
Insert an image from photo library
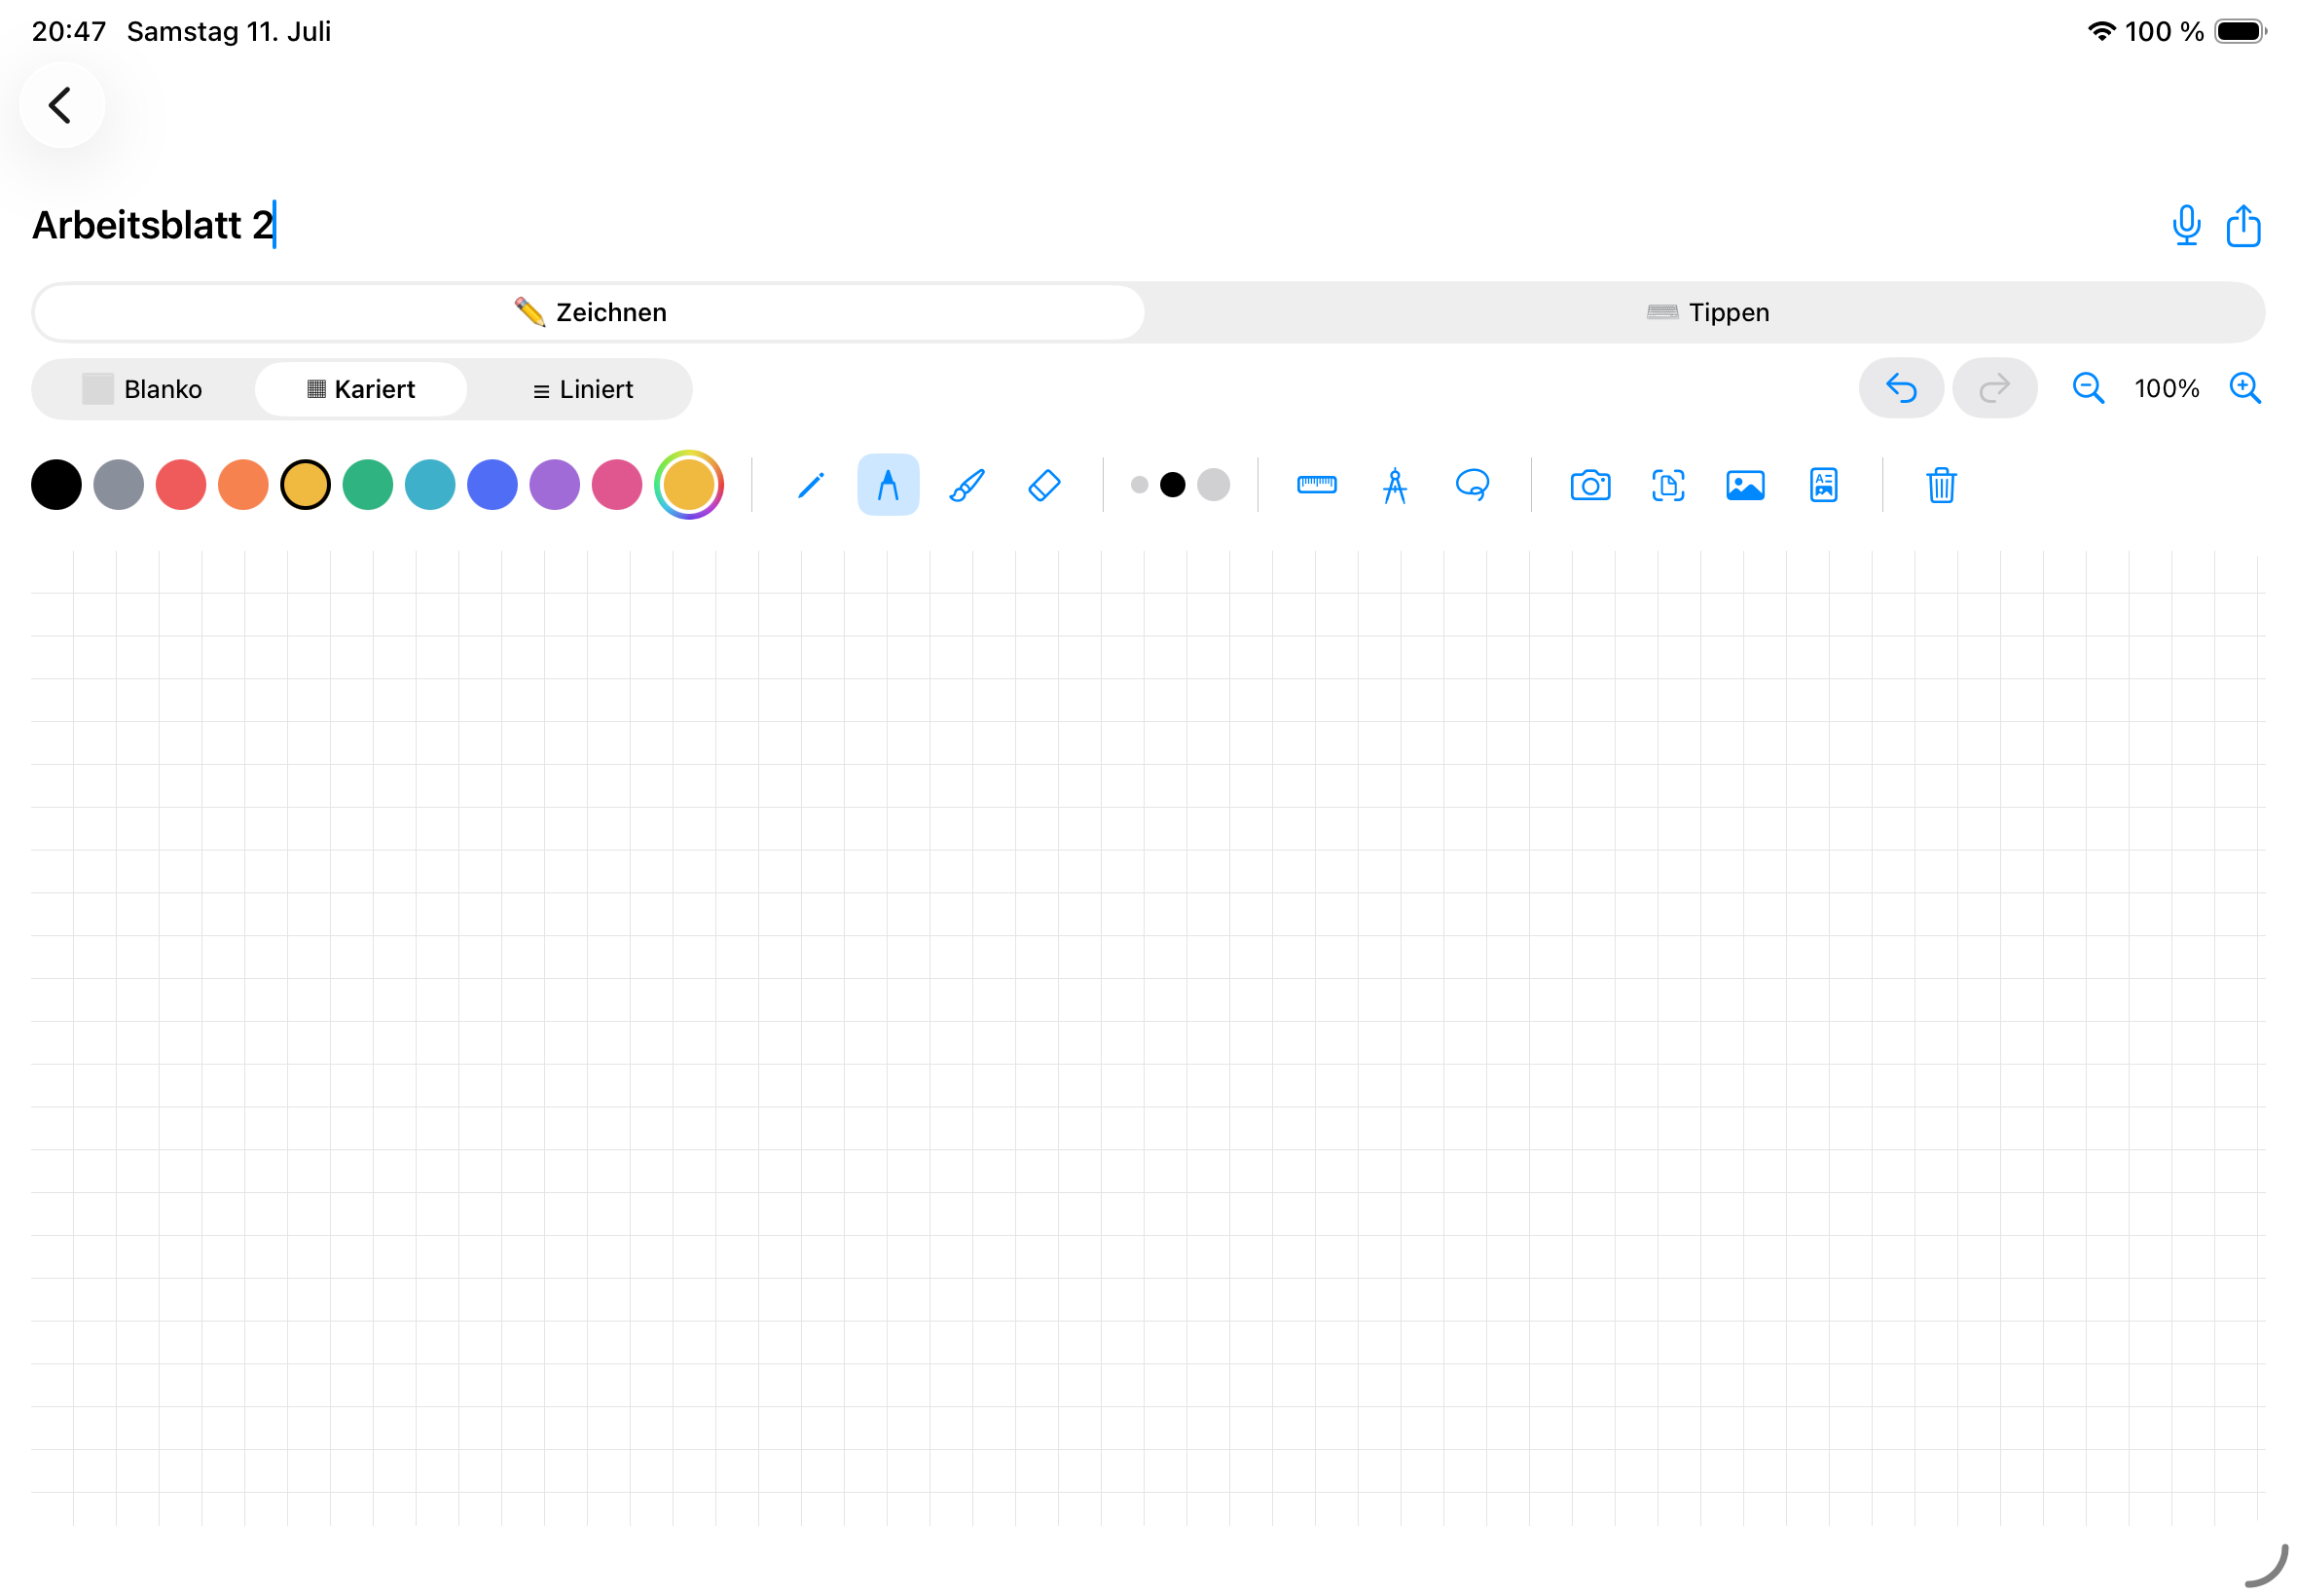[x=1745, y=485]
